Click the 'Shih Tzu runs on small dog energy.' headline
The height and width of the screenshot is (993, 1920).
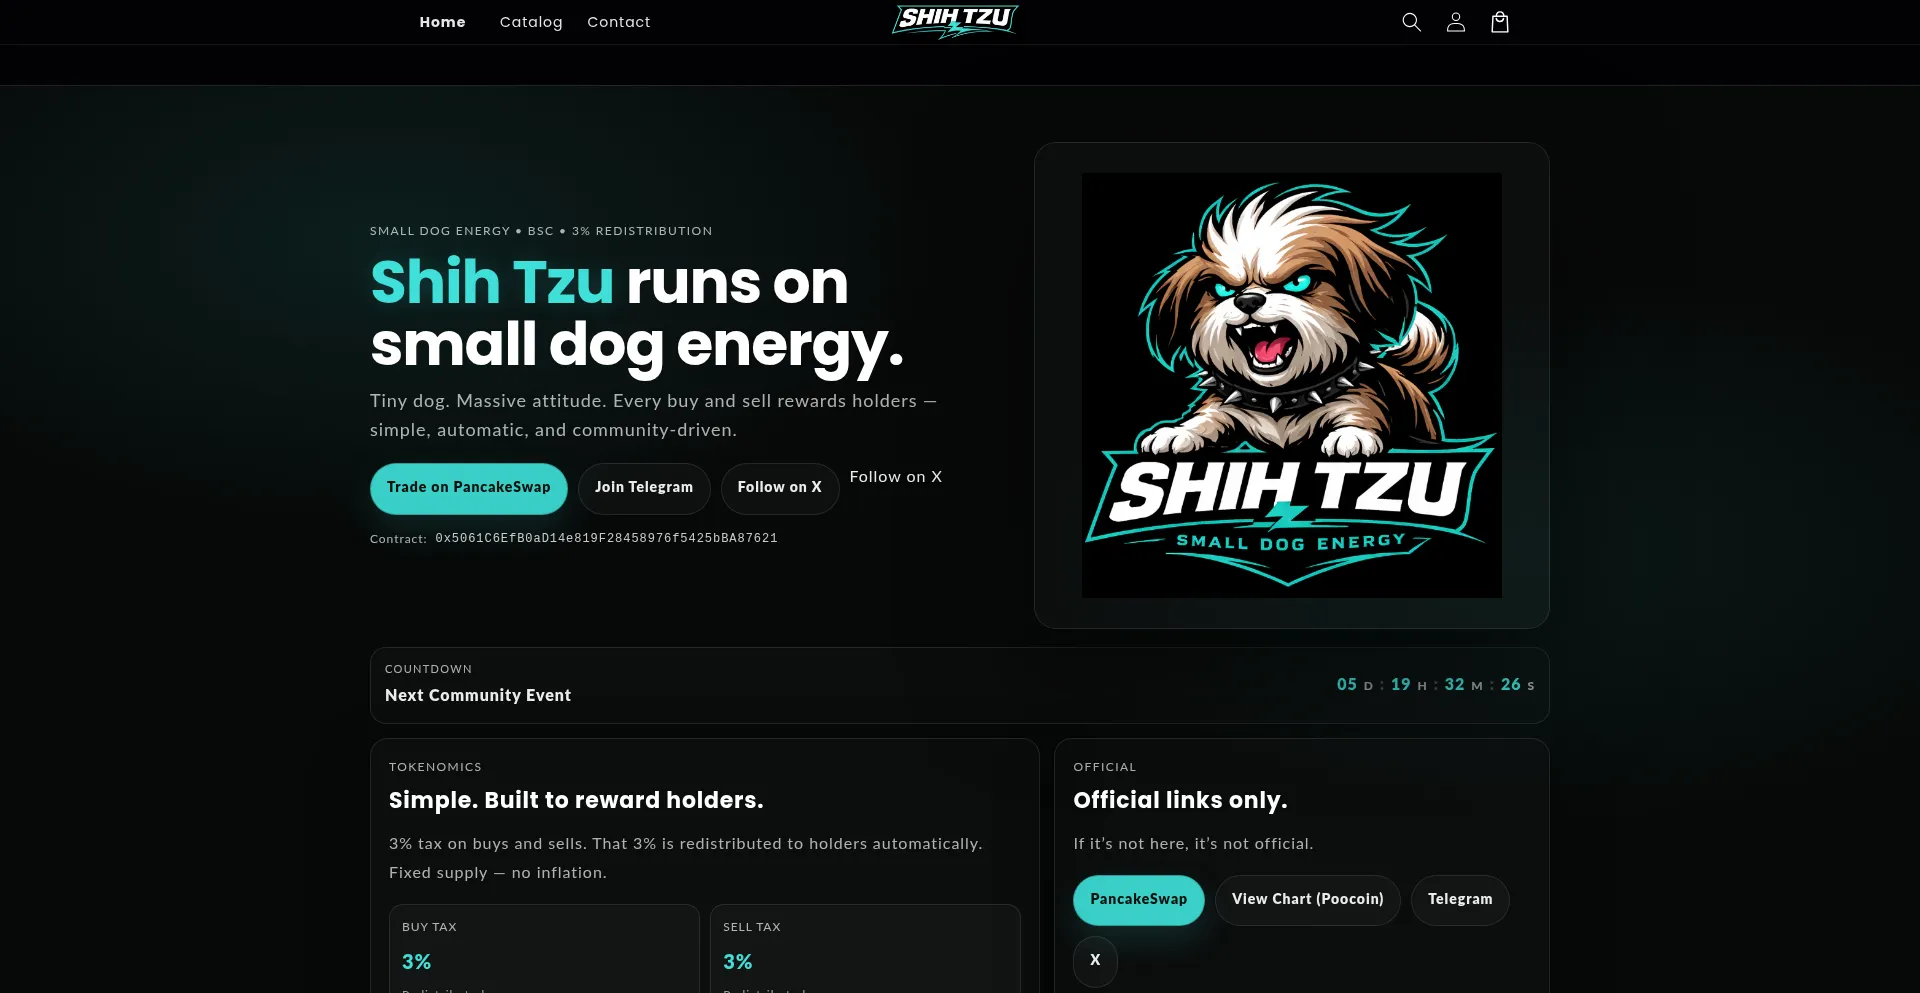pos(637,313)
